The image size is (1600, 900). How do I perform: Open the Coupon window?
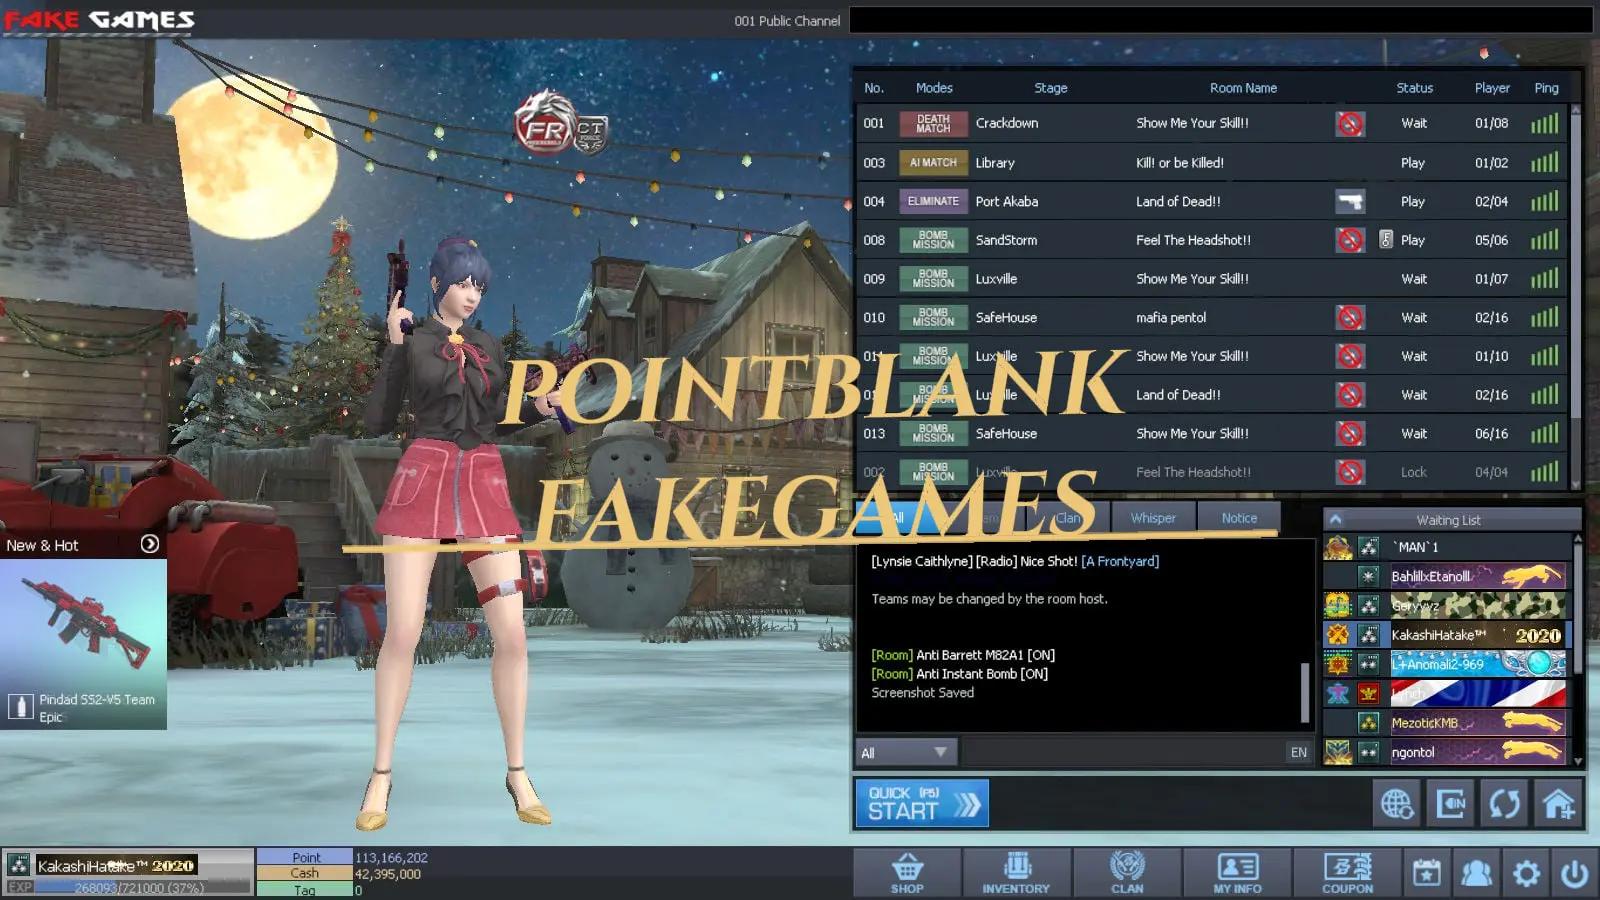[x=1347, y=873]
